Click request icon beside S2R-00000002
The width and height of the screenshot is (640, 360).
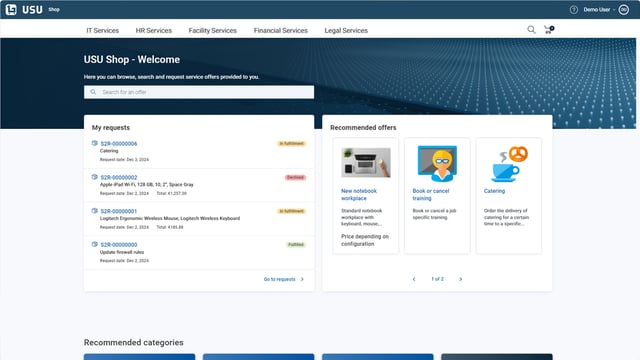(x=95, y=177)
